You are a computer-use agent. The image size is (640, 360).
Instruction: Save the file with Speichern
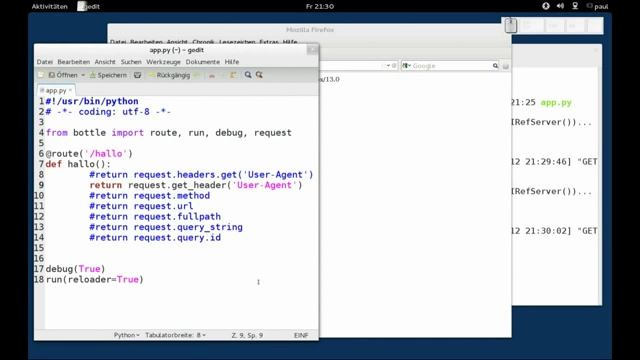click(x=109, y=75)
